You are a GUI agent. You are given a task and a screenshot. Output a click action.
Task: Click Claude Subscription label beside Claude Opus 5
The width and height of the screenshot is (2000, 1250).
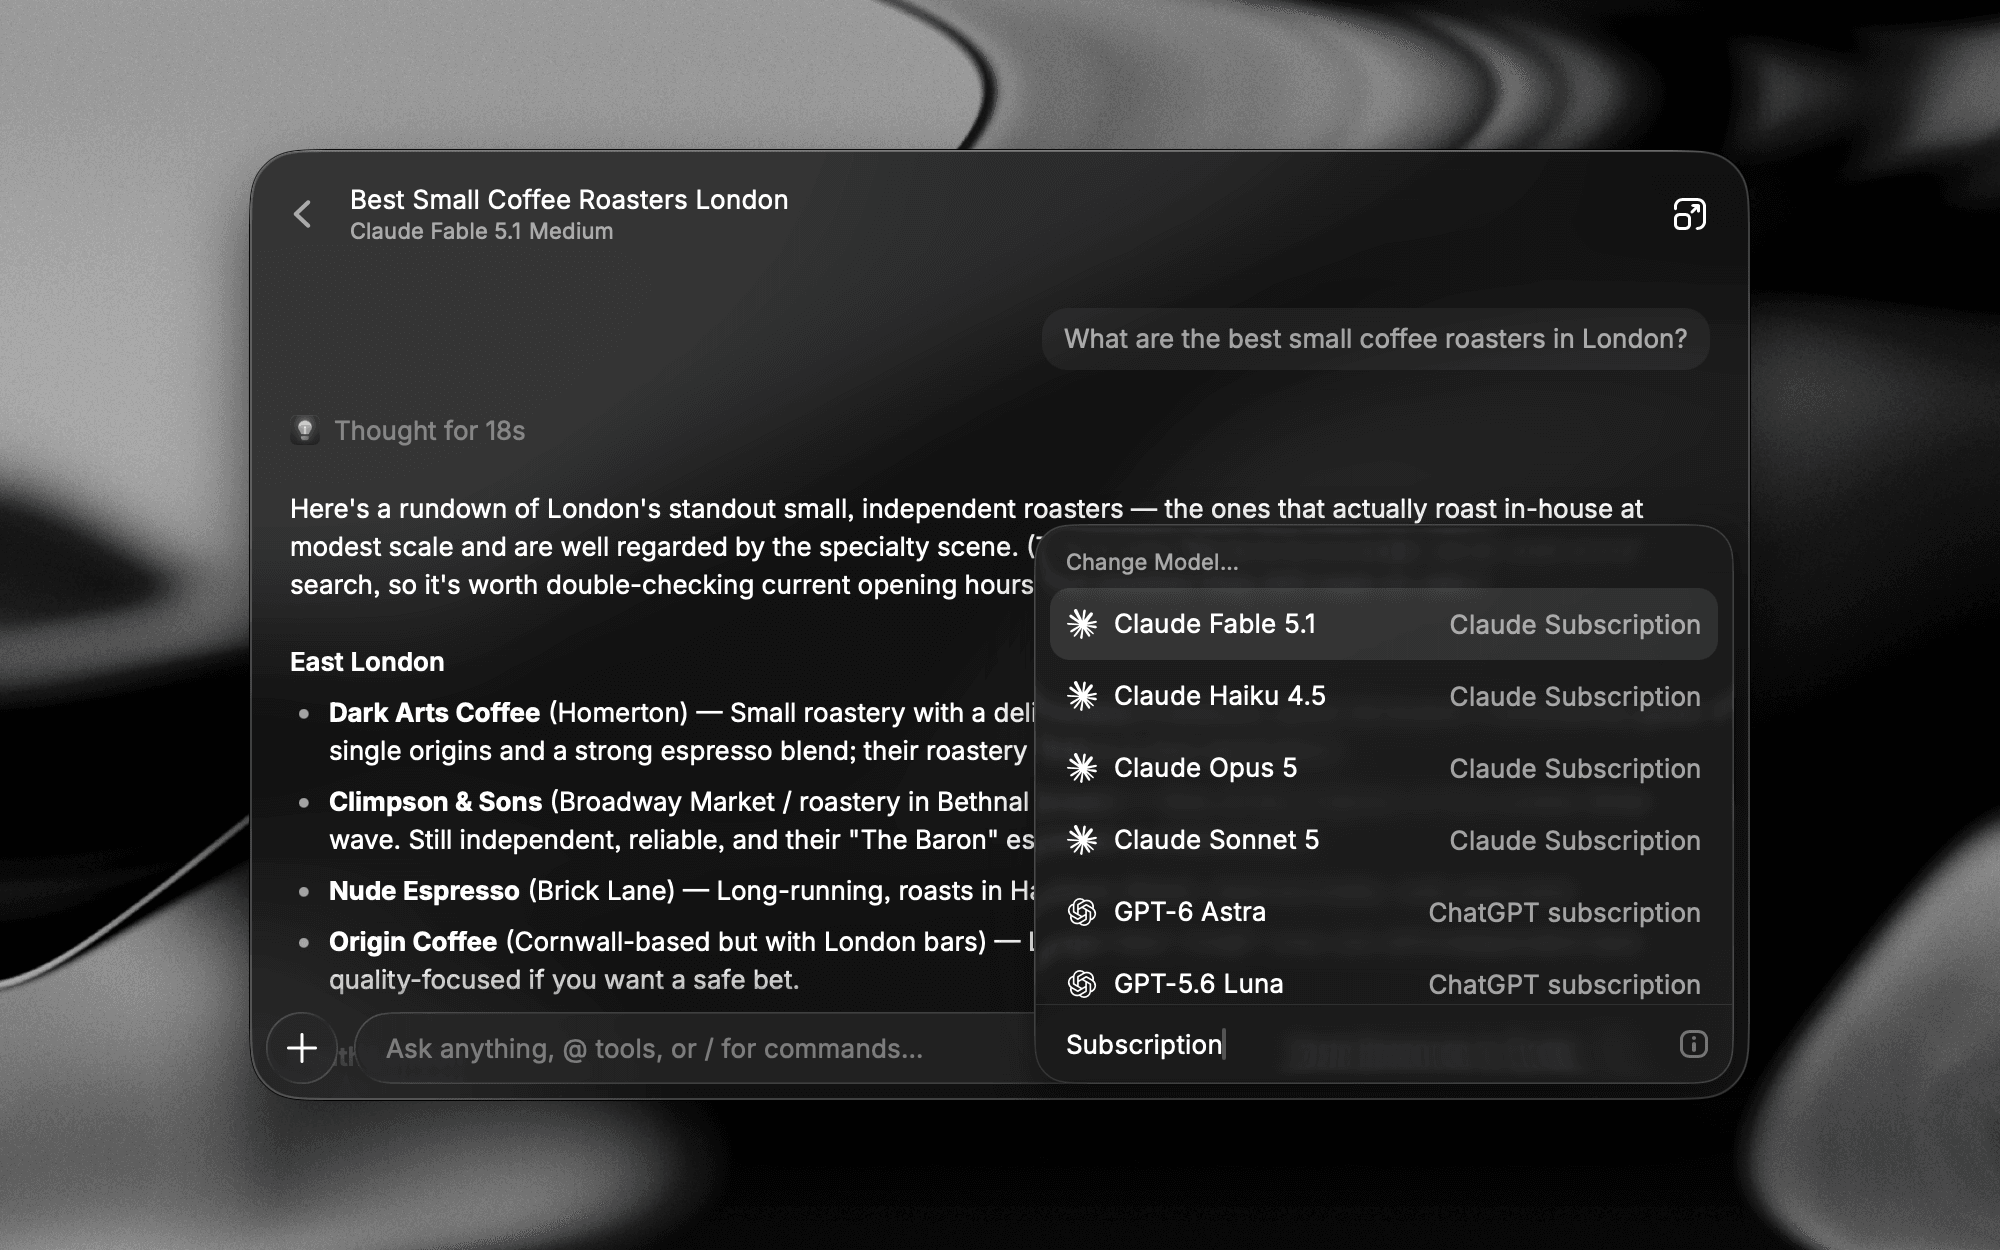point(1575,768)
